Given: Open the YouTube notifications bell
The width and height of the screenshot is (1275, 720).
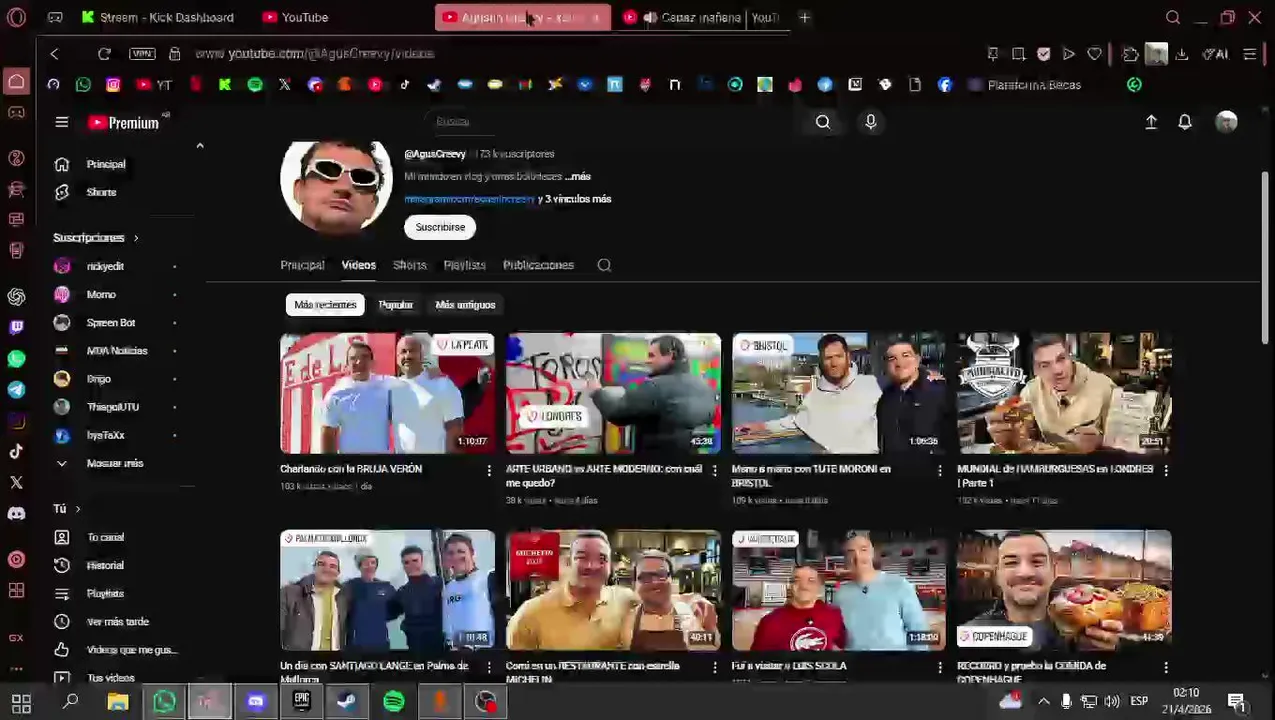Looking at the screenshot, I should [x=1185, y=122].
